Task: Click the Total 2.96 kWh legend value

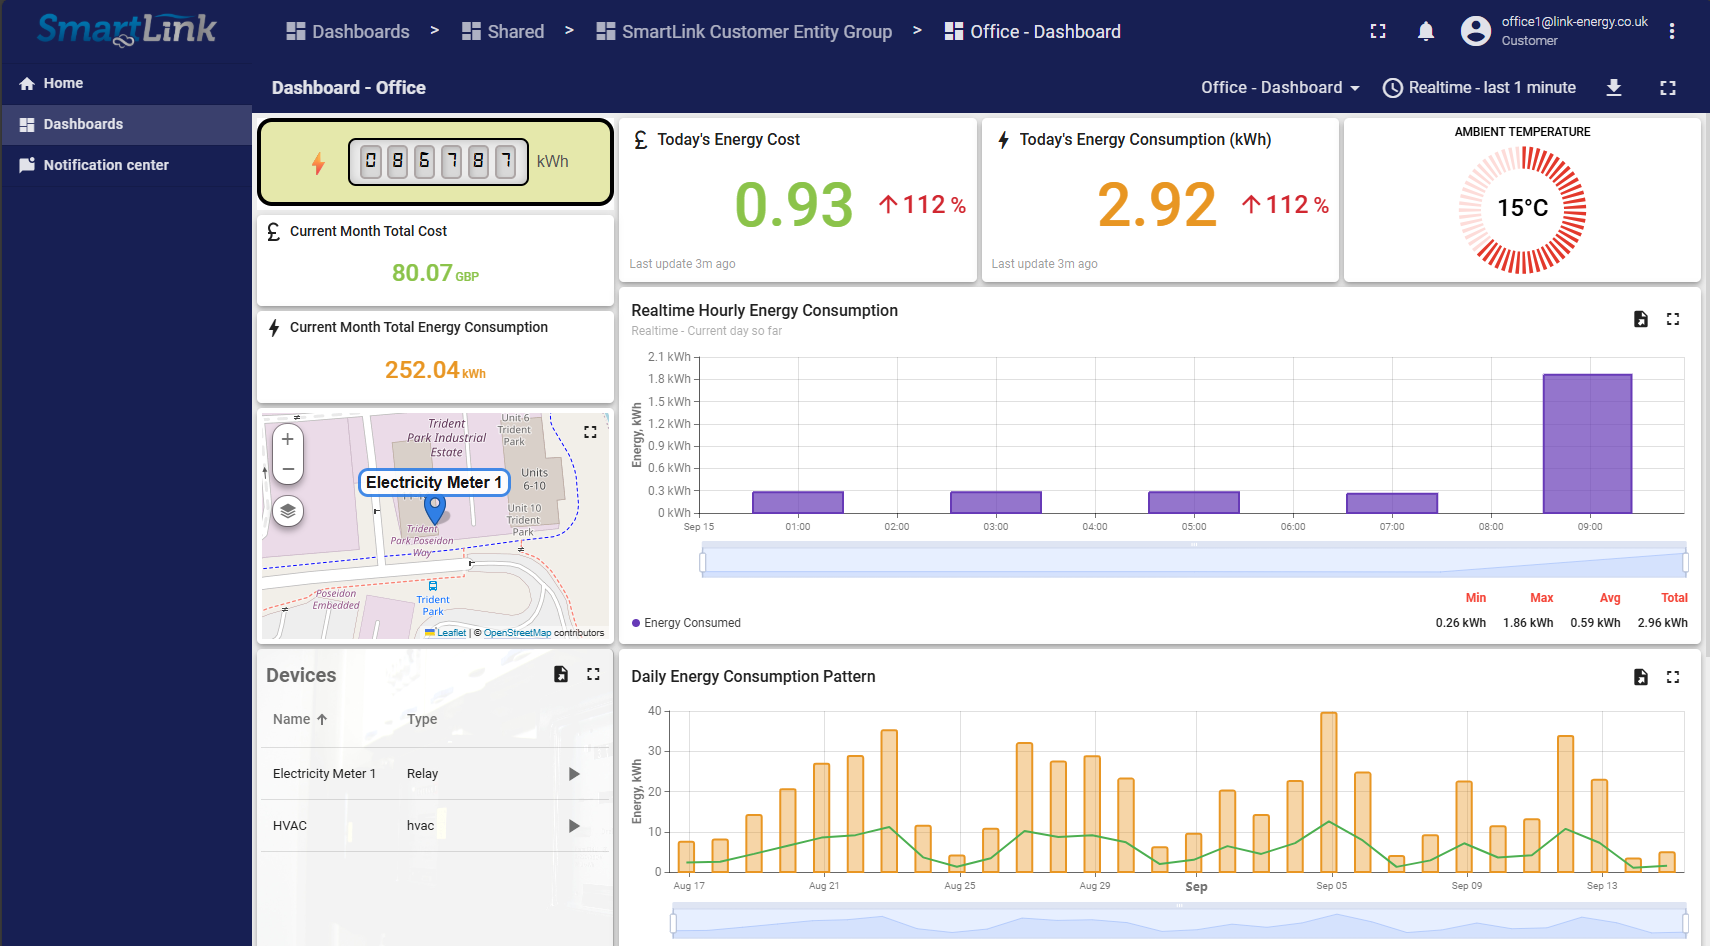Action: click(x=1662, y=623)
